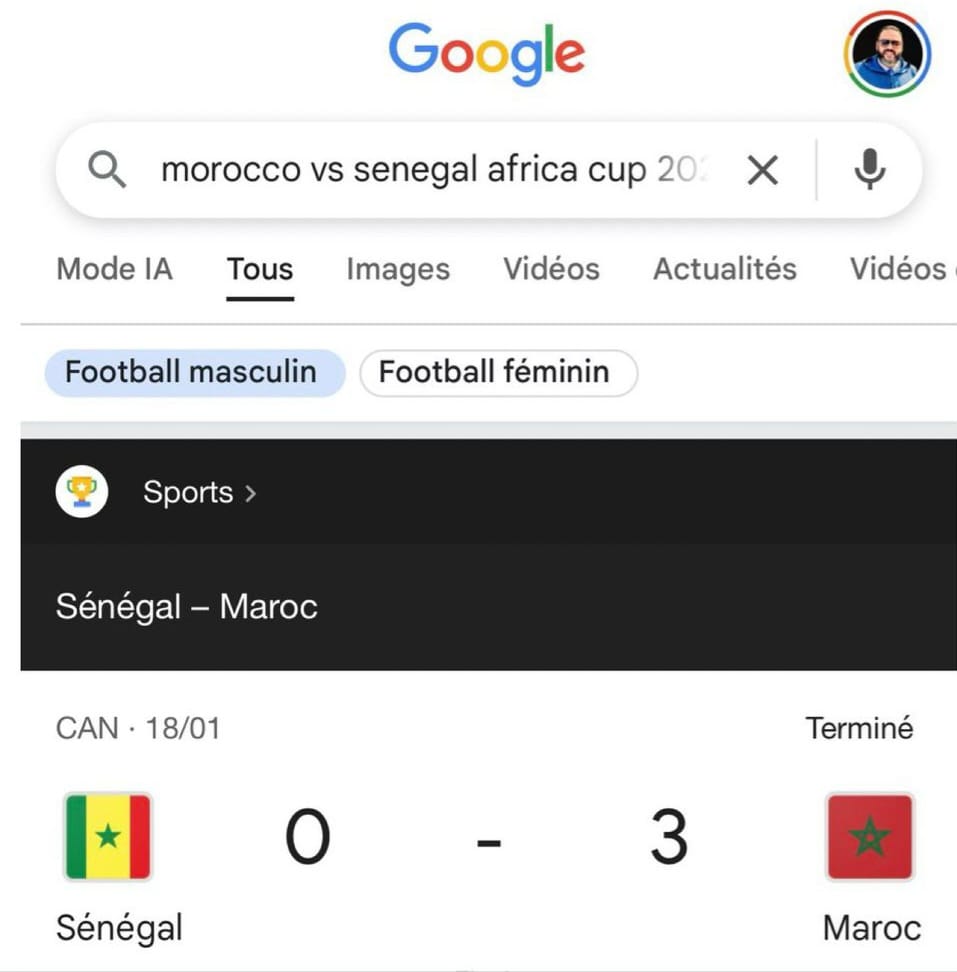957x972 pixels.
Task: Switch to Actualités tab
Action: pyautogui.click(x=725, y=269)
